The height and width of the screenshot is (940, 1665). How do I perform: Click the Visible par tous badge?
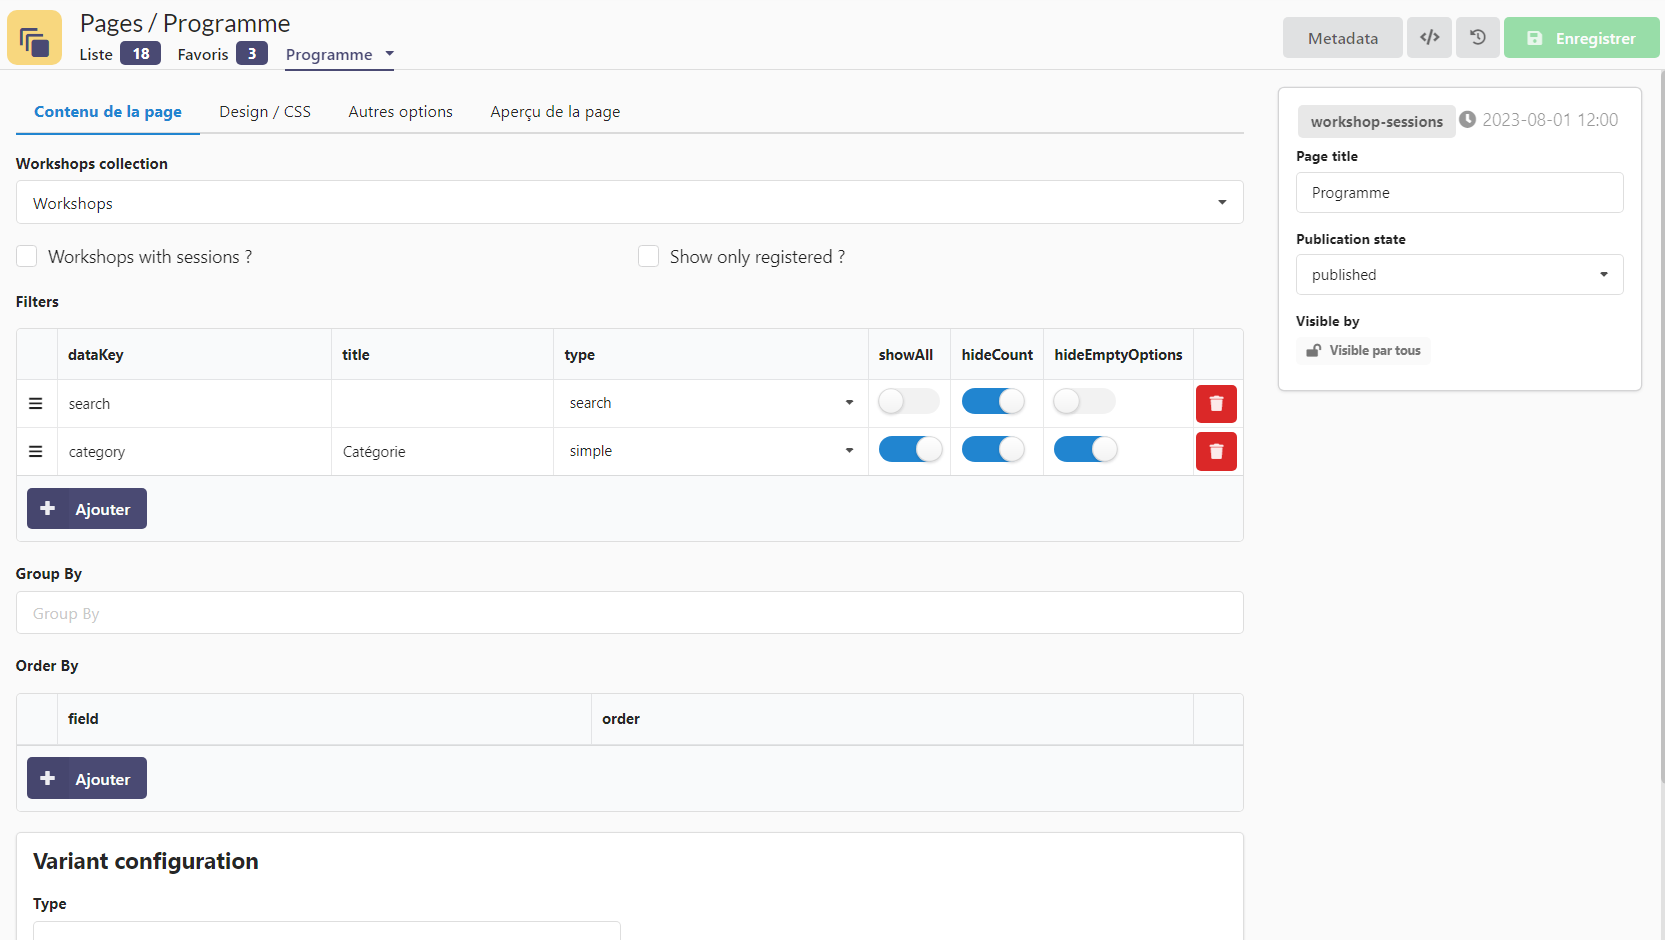click(x=1364, y=351)
